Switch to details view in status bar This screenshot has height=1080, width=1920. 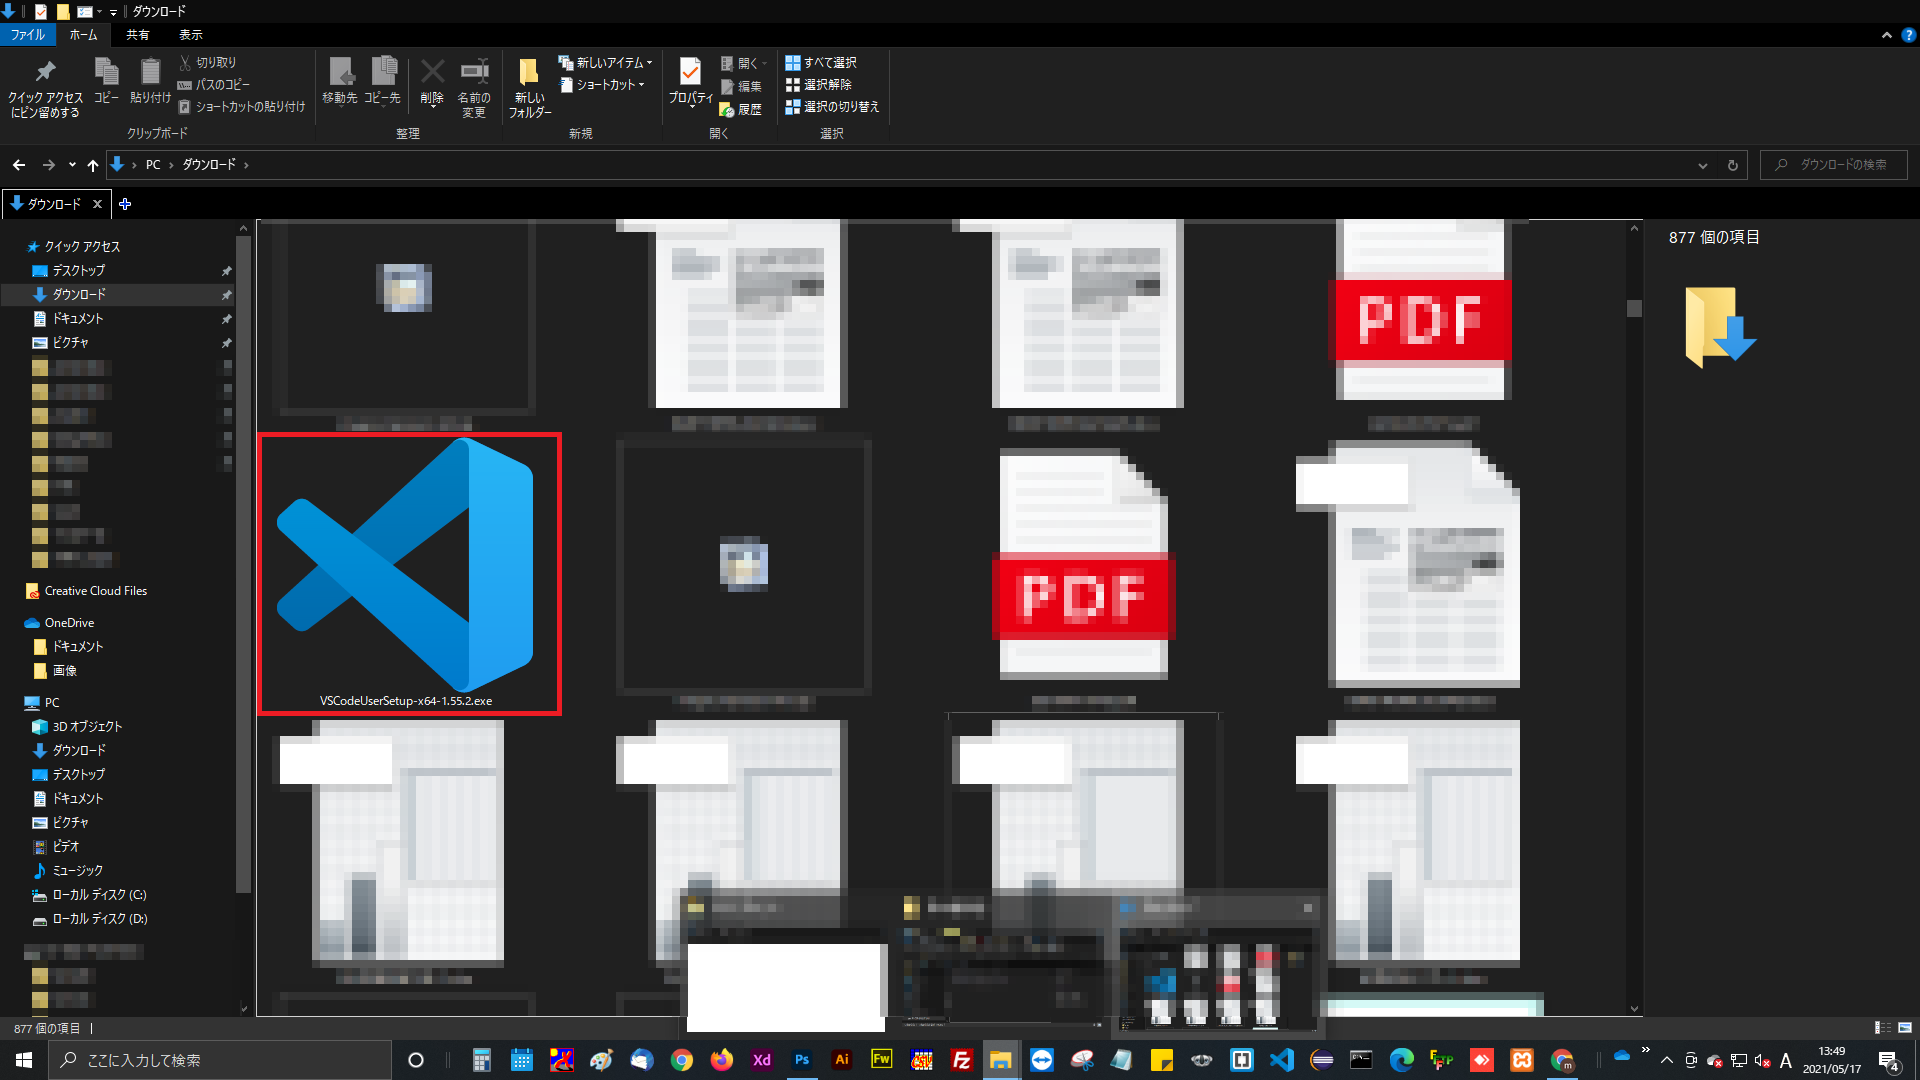[x=1882, y=1027]
